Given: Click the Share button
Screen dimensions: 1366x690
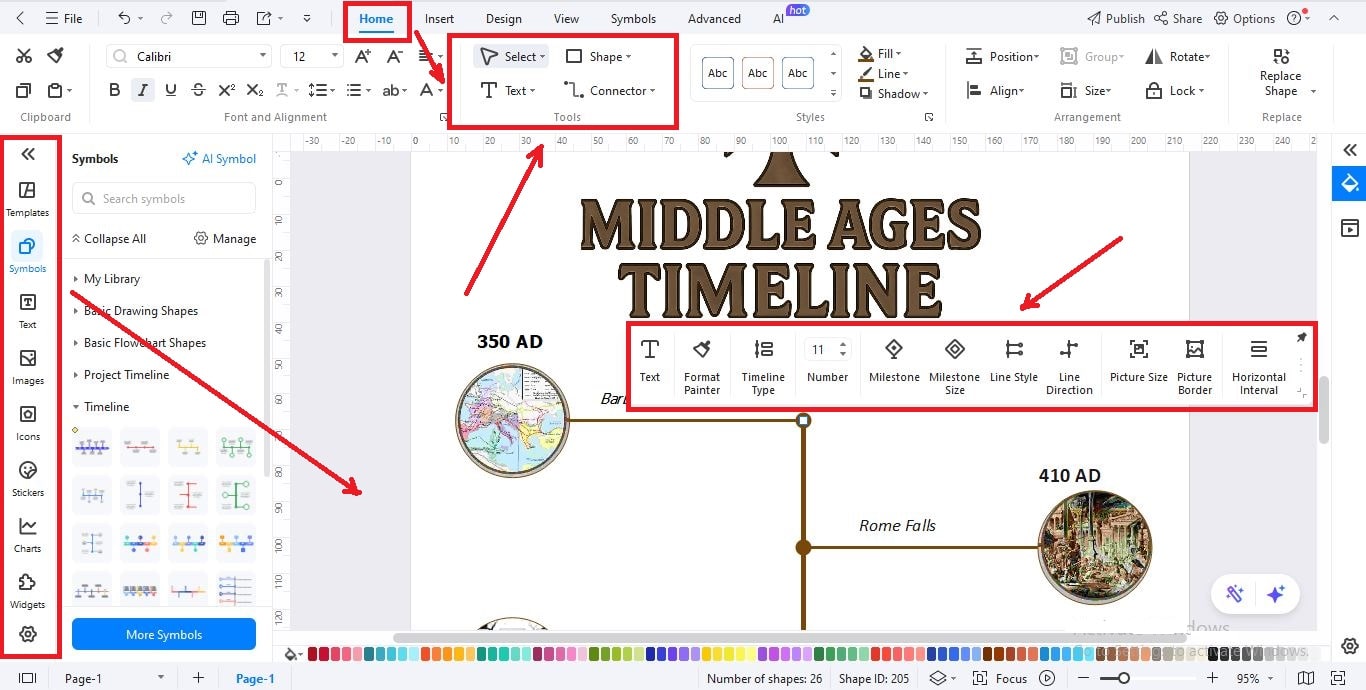Looking at the screenshot, I should (x=1177, y=18).
